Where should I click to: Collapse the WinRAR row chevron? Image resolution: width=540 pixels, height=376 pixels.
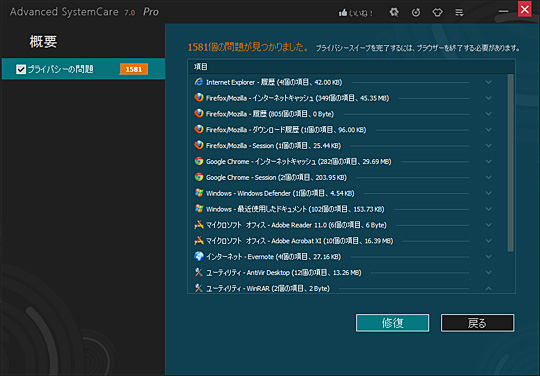coord(488,288)
